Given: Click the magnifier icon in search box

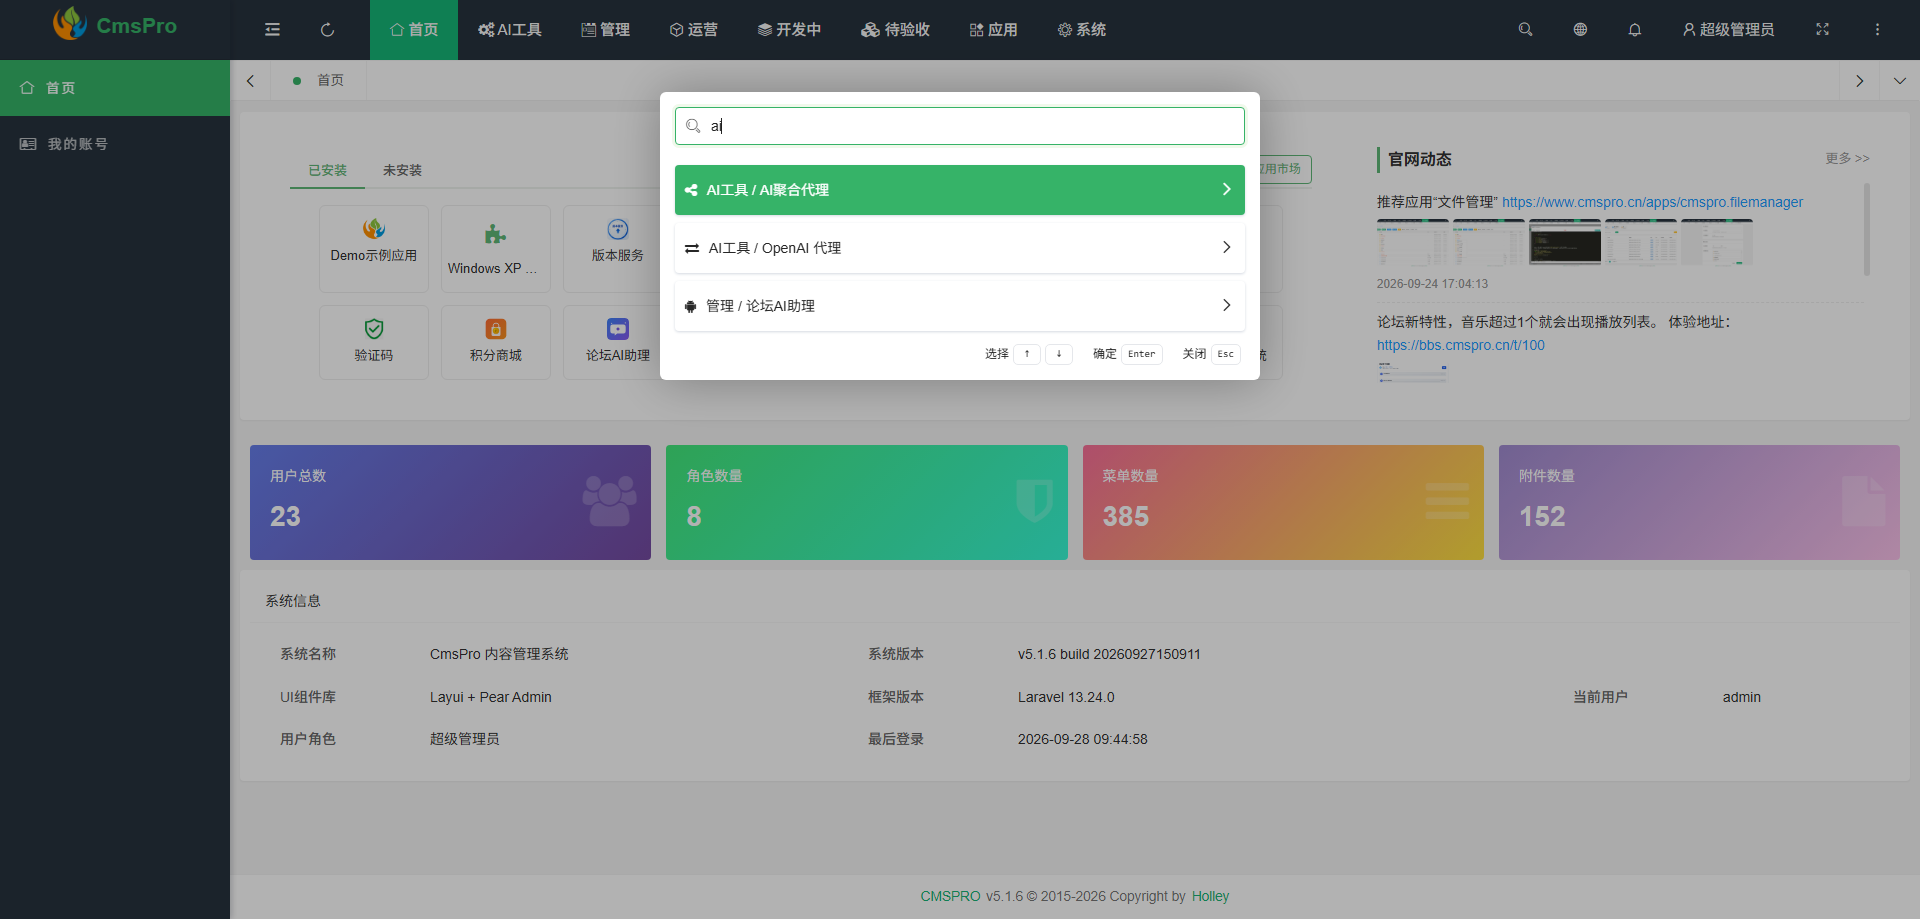Looking at the screenshot, I should 693,126.
